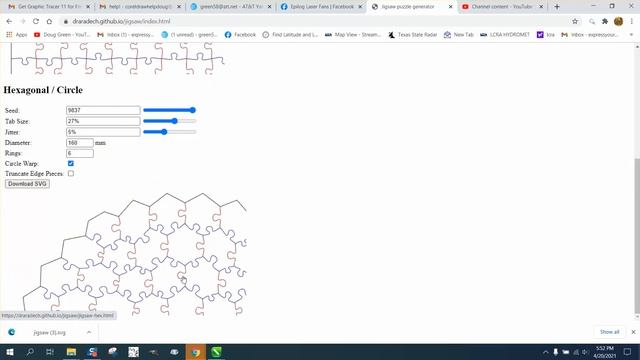
Task: Open Windows taskbar search
Action: [x=30, y=352]
